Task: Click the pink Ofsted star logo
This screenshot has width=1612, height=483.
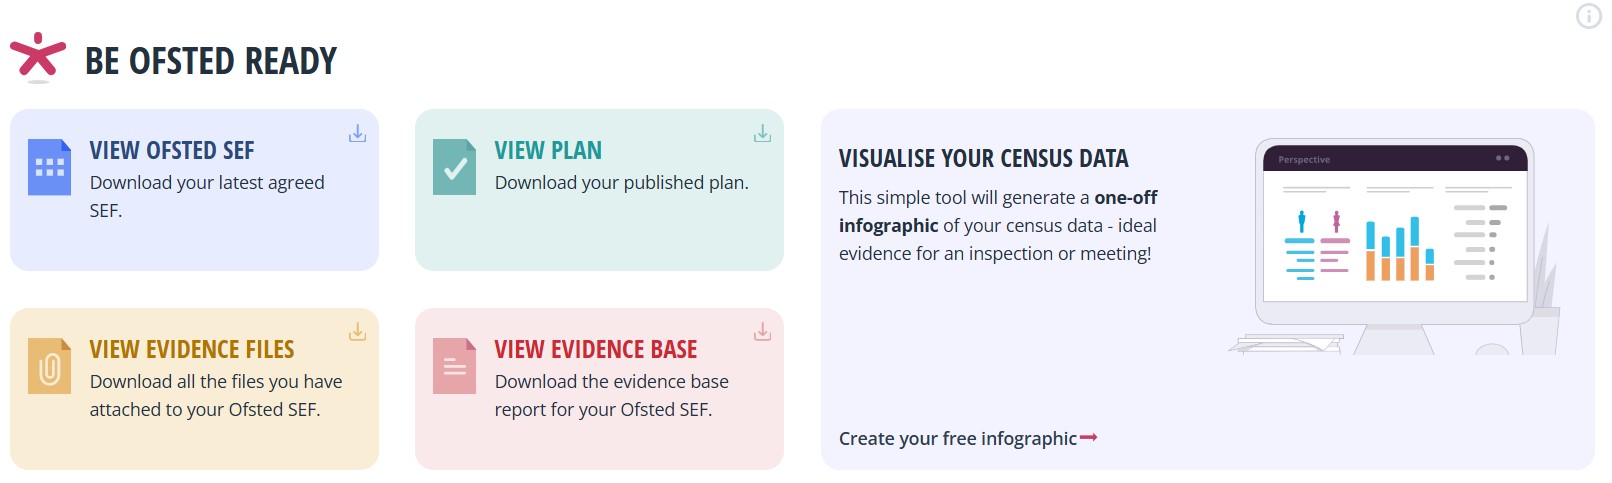Action: [x=38, y=57]
